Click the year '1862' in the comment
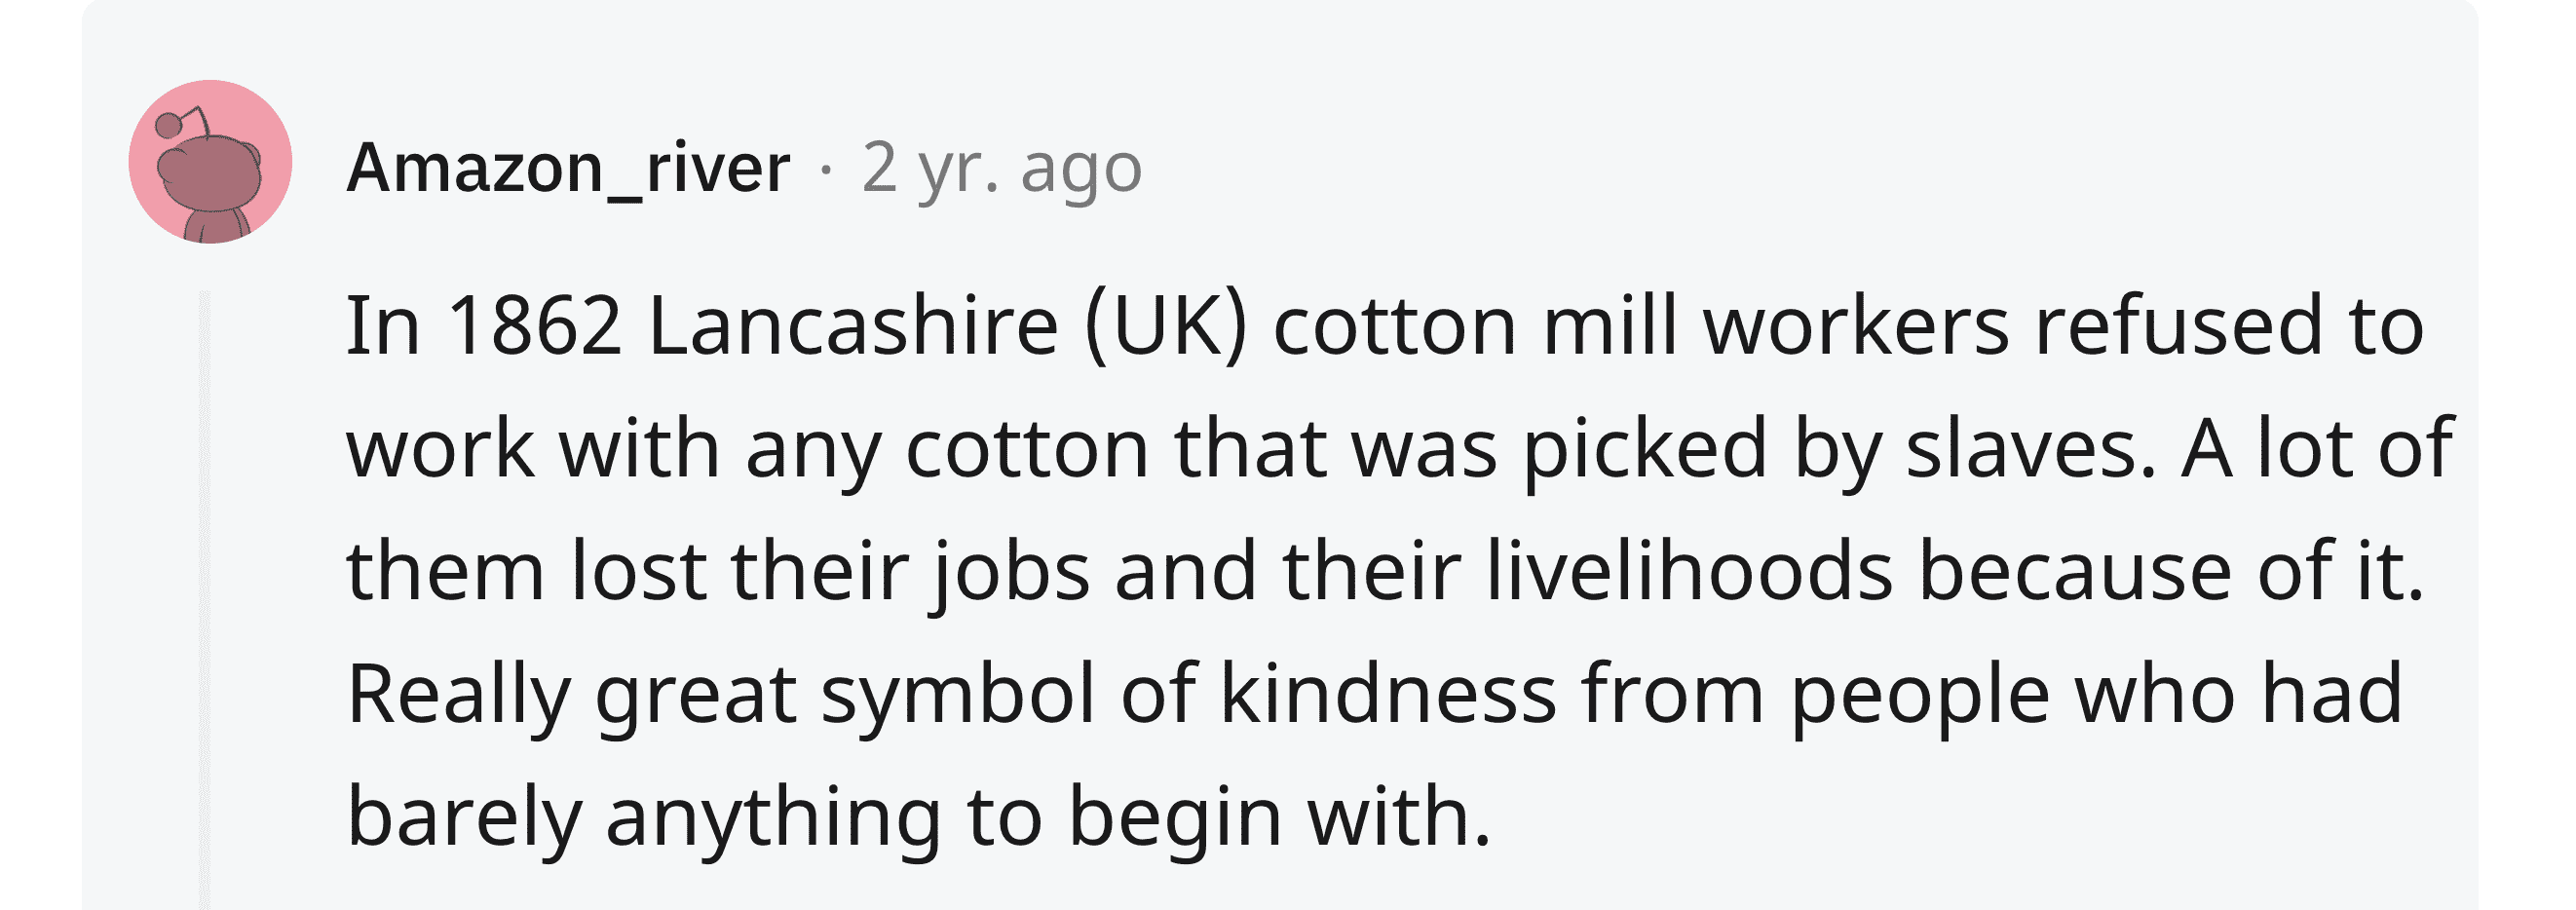Viewport: 2576px width, 910px height. (534, 326)
